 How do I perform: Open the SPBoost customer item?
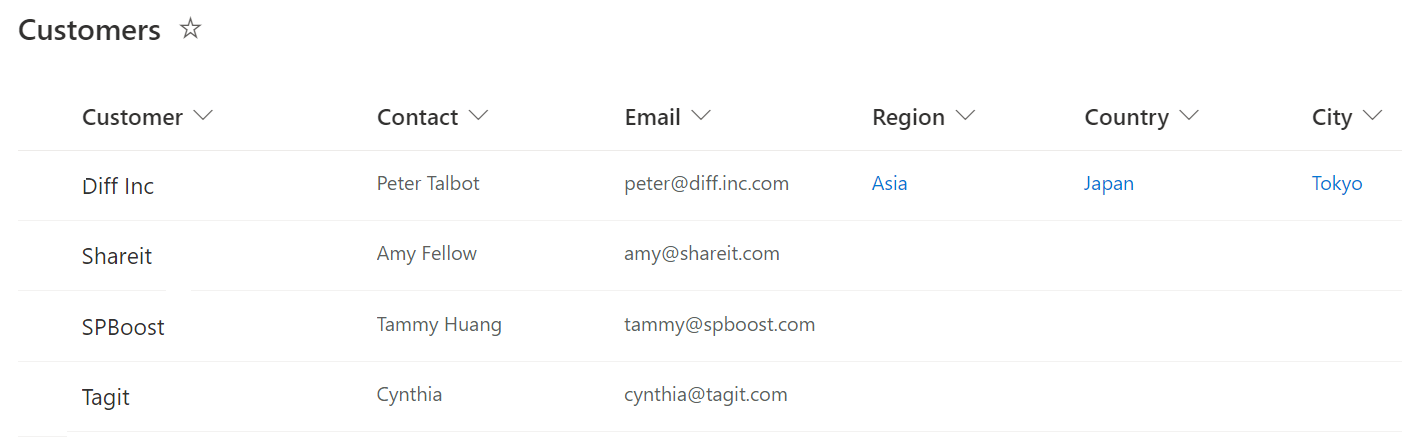[122, 327]
